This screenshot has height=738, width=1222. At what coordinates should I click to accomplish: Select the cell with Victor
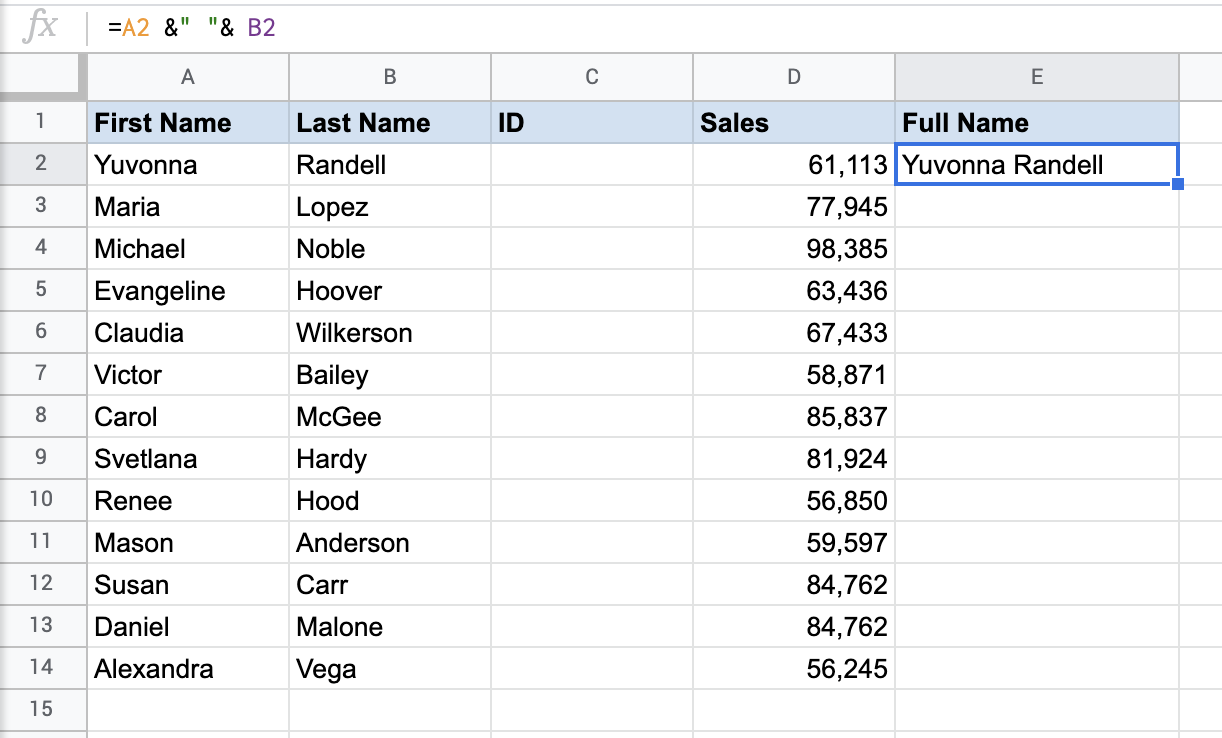(x=188, y=374)
